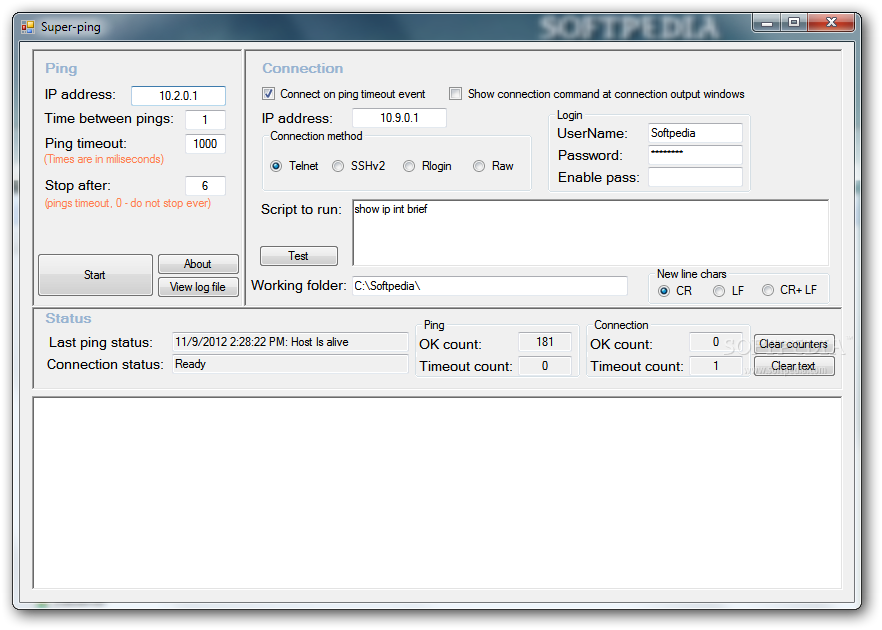
Task: Select CR+LF new line char option
Action: coord(768,290)
